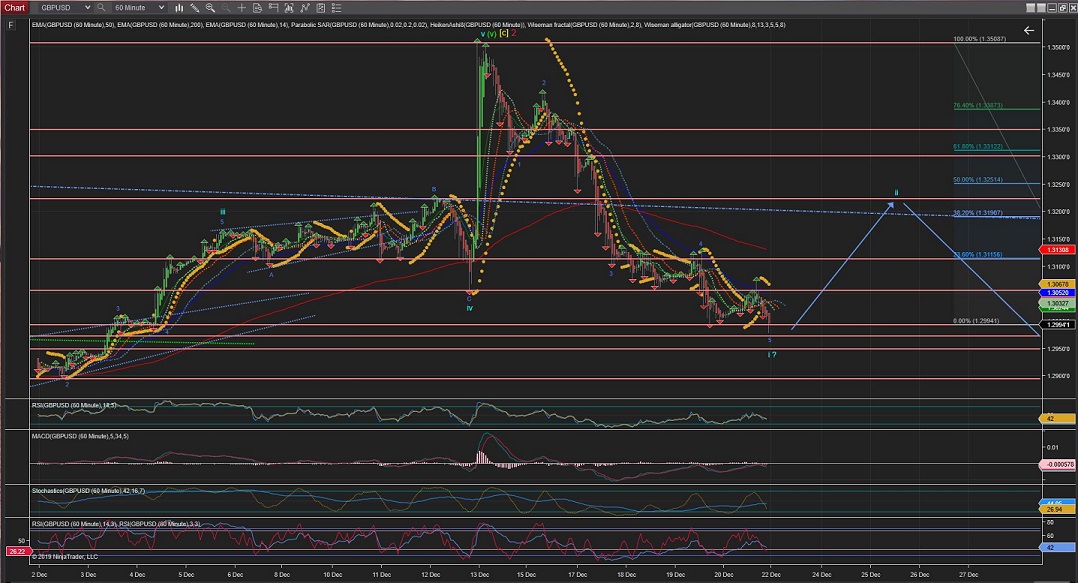Click the 22 Dec date label
The image size is (1078, 583).
tap(771, 575)
